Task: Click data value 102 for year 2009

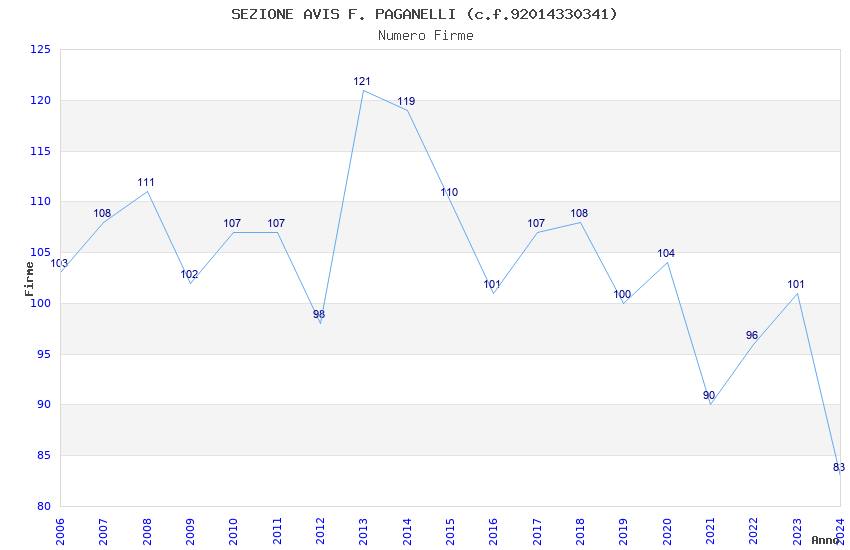Action: (x=189, y=274)
